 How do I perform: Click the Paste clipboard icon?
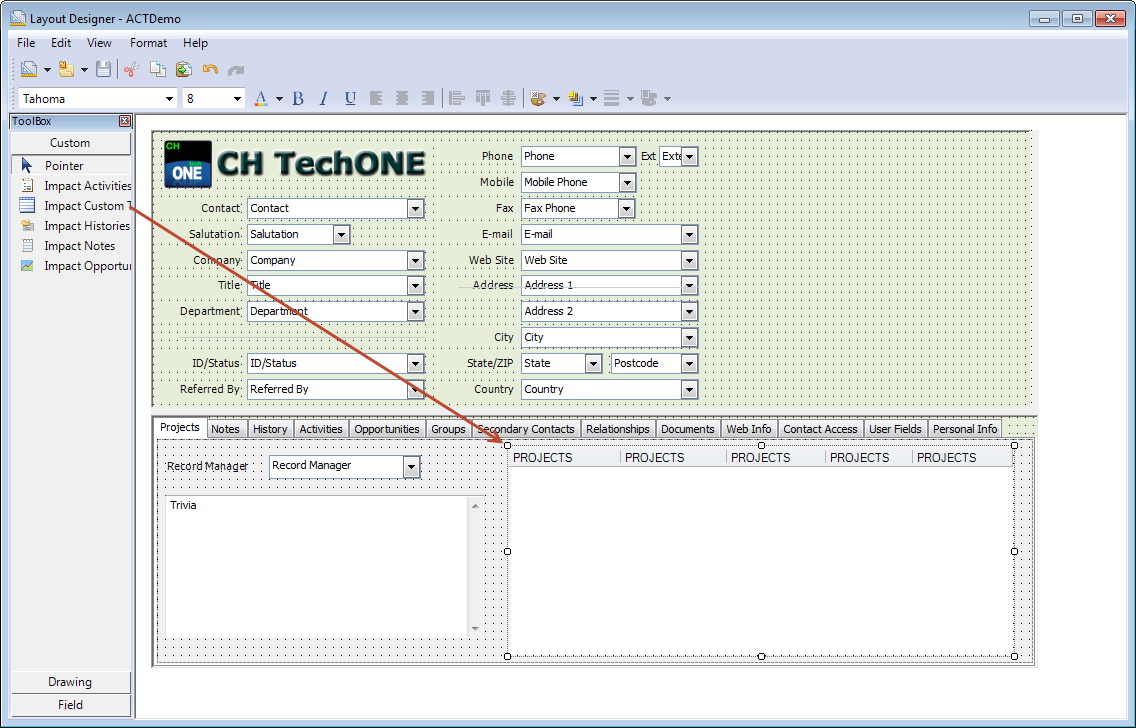coord(184,69)
